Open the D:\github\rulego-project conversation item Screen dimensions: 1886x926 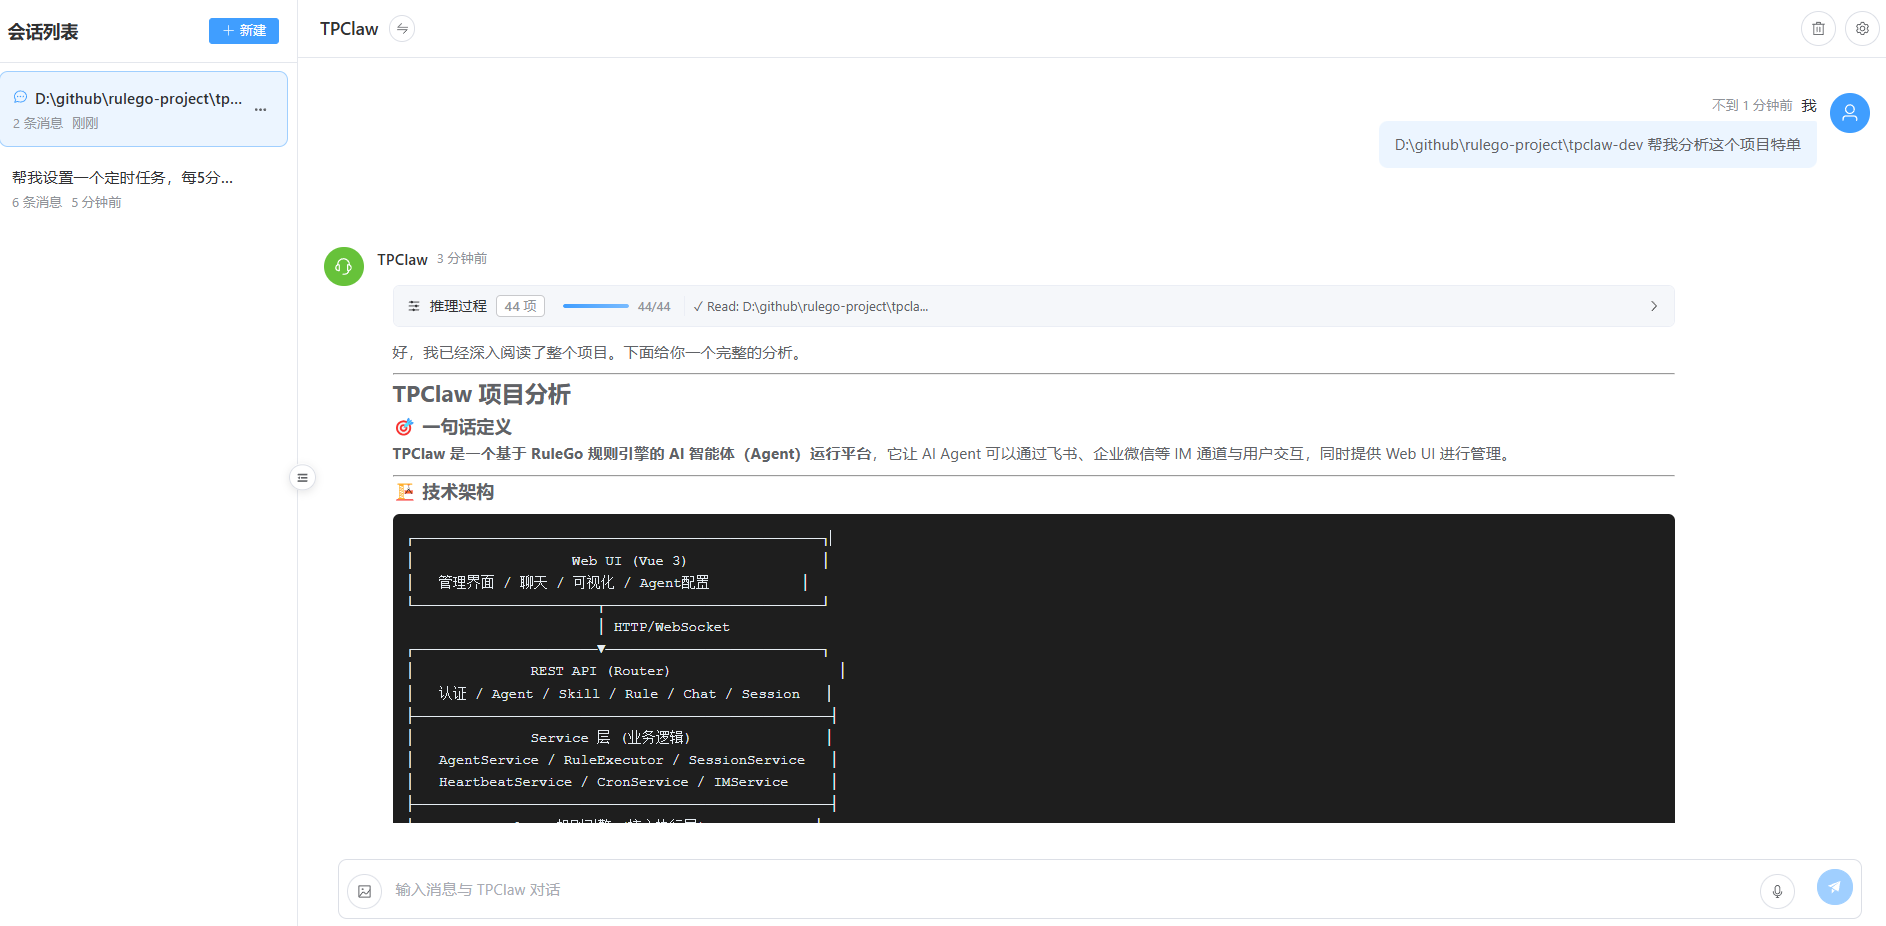coord(144,109)
